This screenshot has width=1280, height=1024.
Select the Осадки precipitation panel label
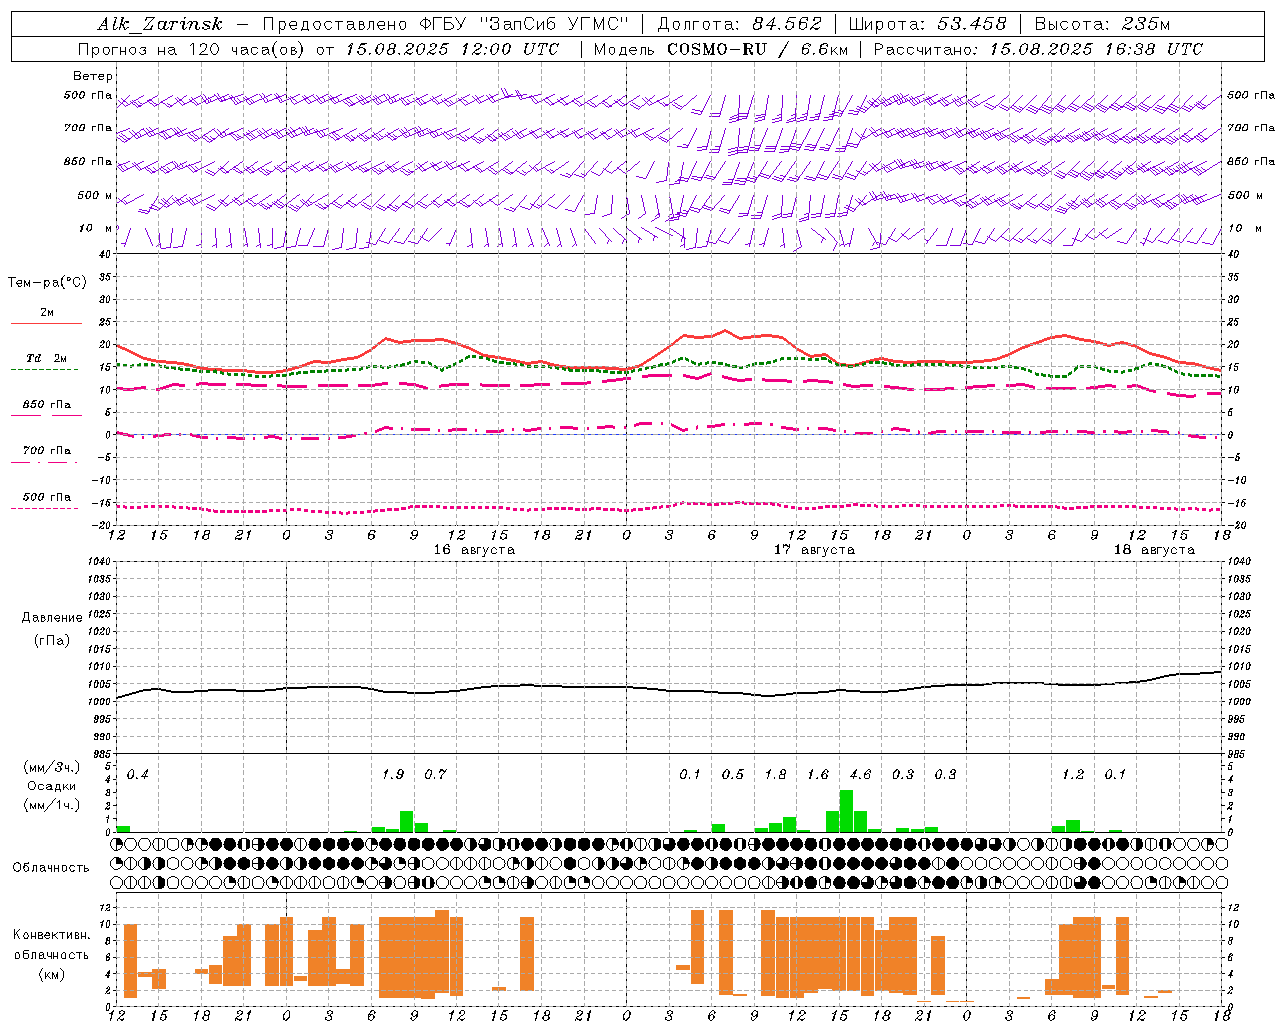(x=52, y=786)
